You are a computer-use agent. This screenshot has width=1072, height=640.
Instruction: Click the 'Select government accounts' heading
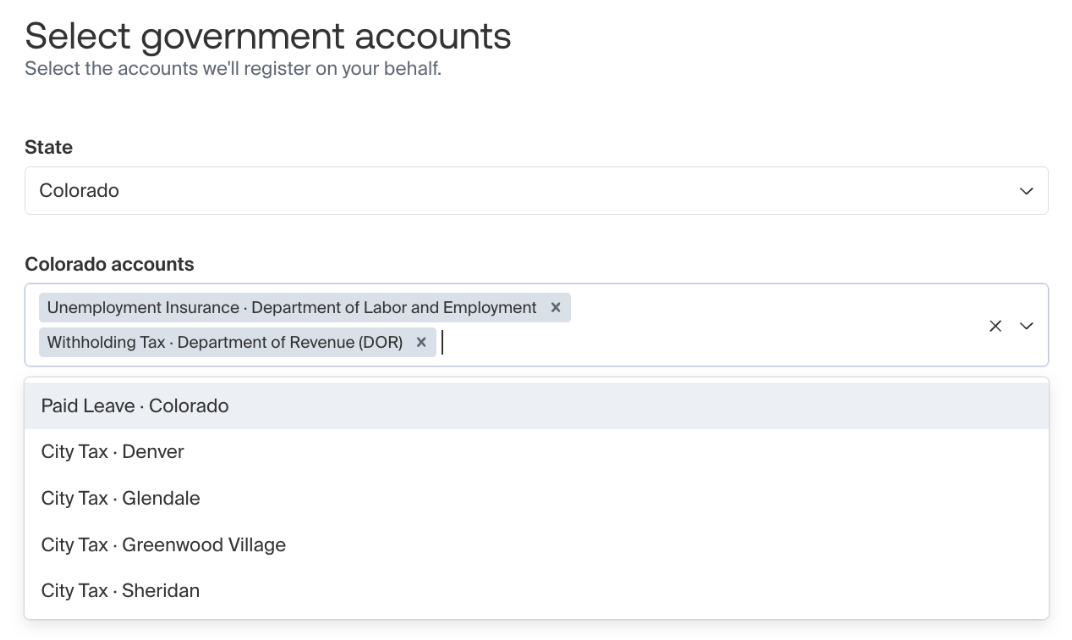point(268,37)
